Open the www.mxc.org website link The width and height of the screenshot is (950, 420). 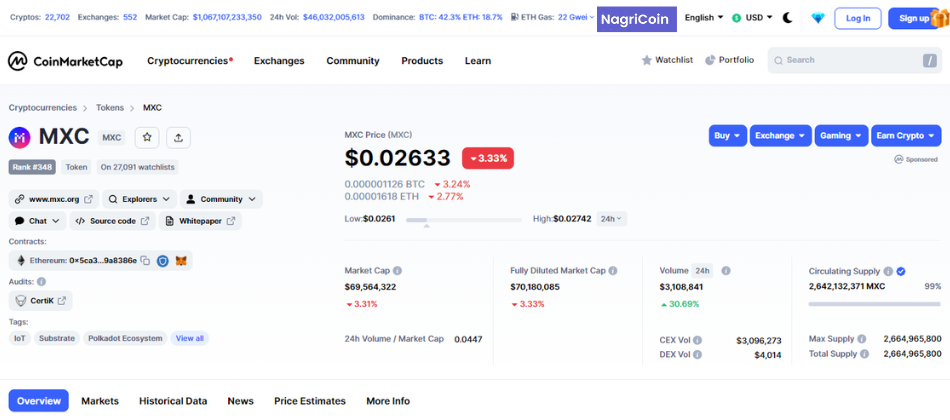[x=53, y=199]
